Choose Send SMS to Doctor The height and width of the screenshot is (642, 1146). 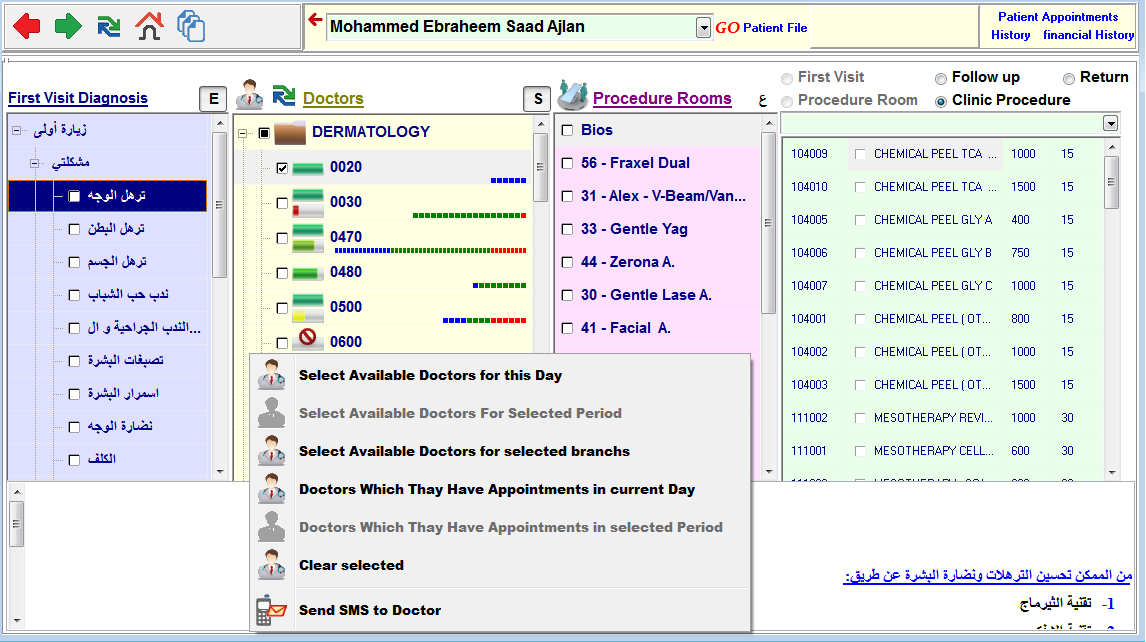tap(369, 610)
